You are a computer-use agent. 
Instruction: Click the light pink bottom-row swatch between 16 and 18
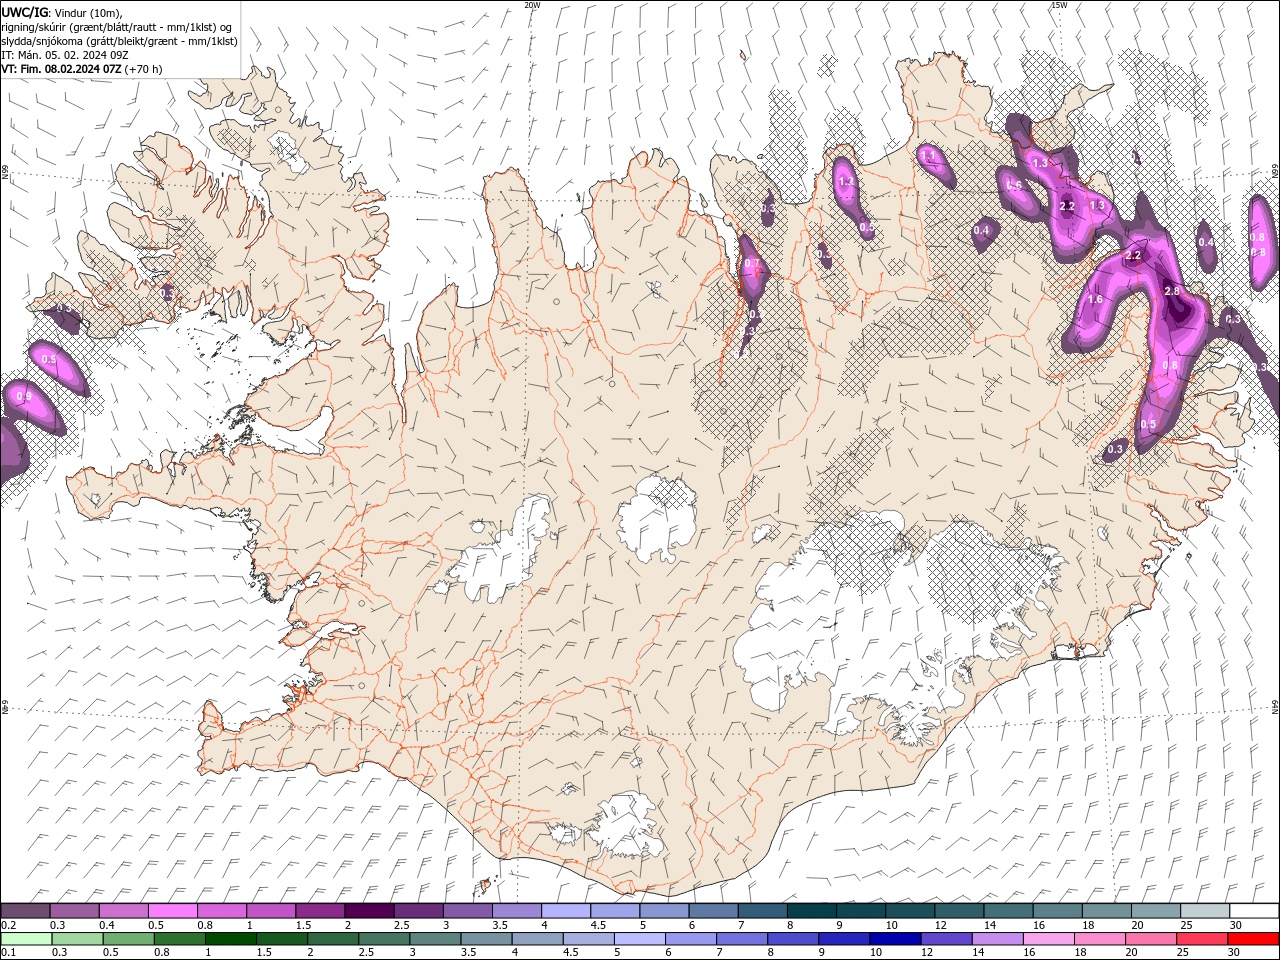(1048, 939)
